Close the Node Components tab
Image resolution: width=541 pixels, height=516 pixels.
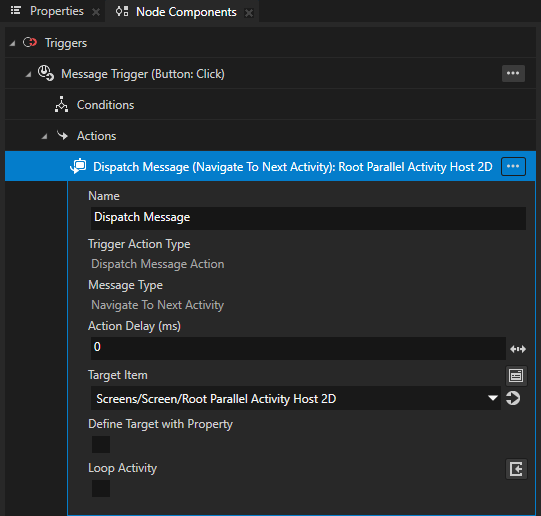[248, 13]
